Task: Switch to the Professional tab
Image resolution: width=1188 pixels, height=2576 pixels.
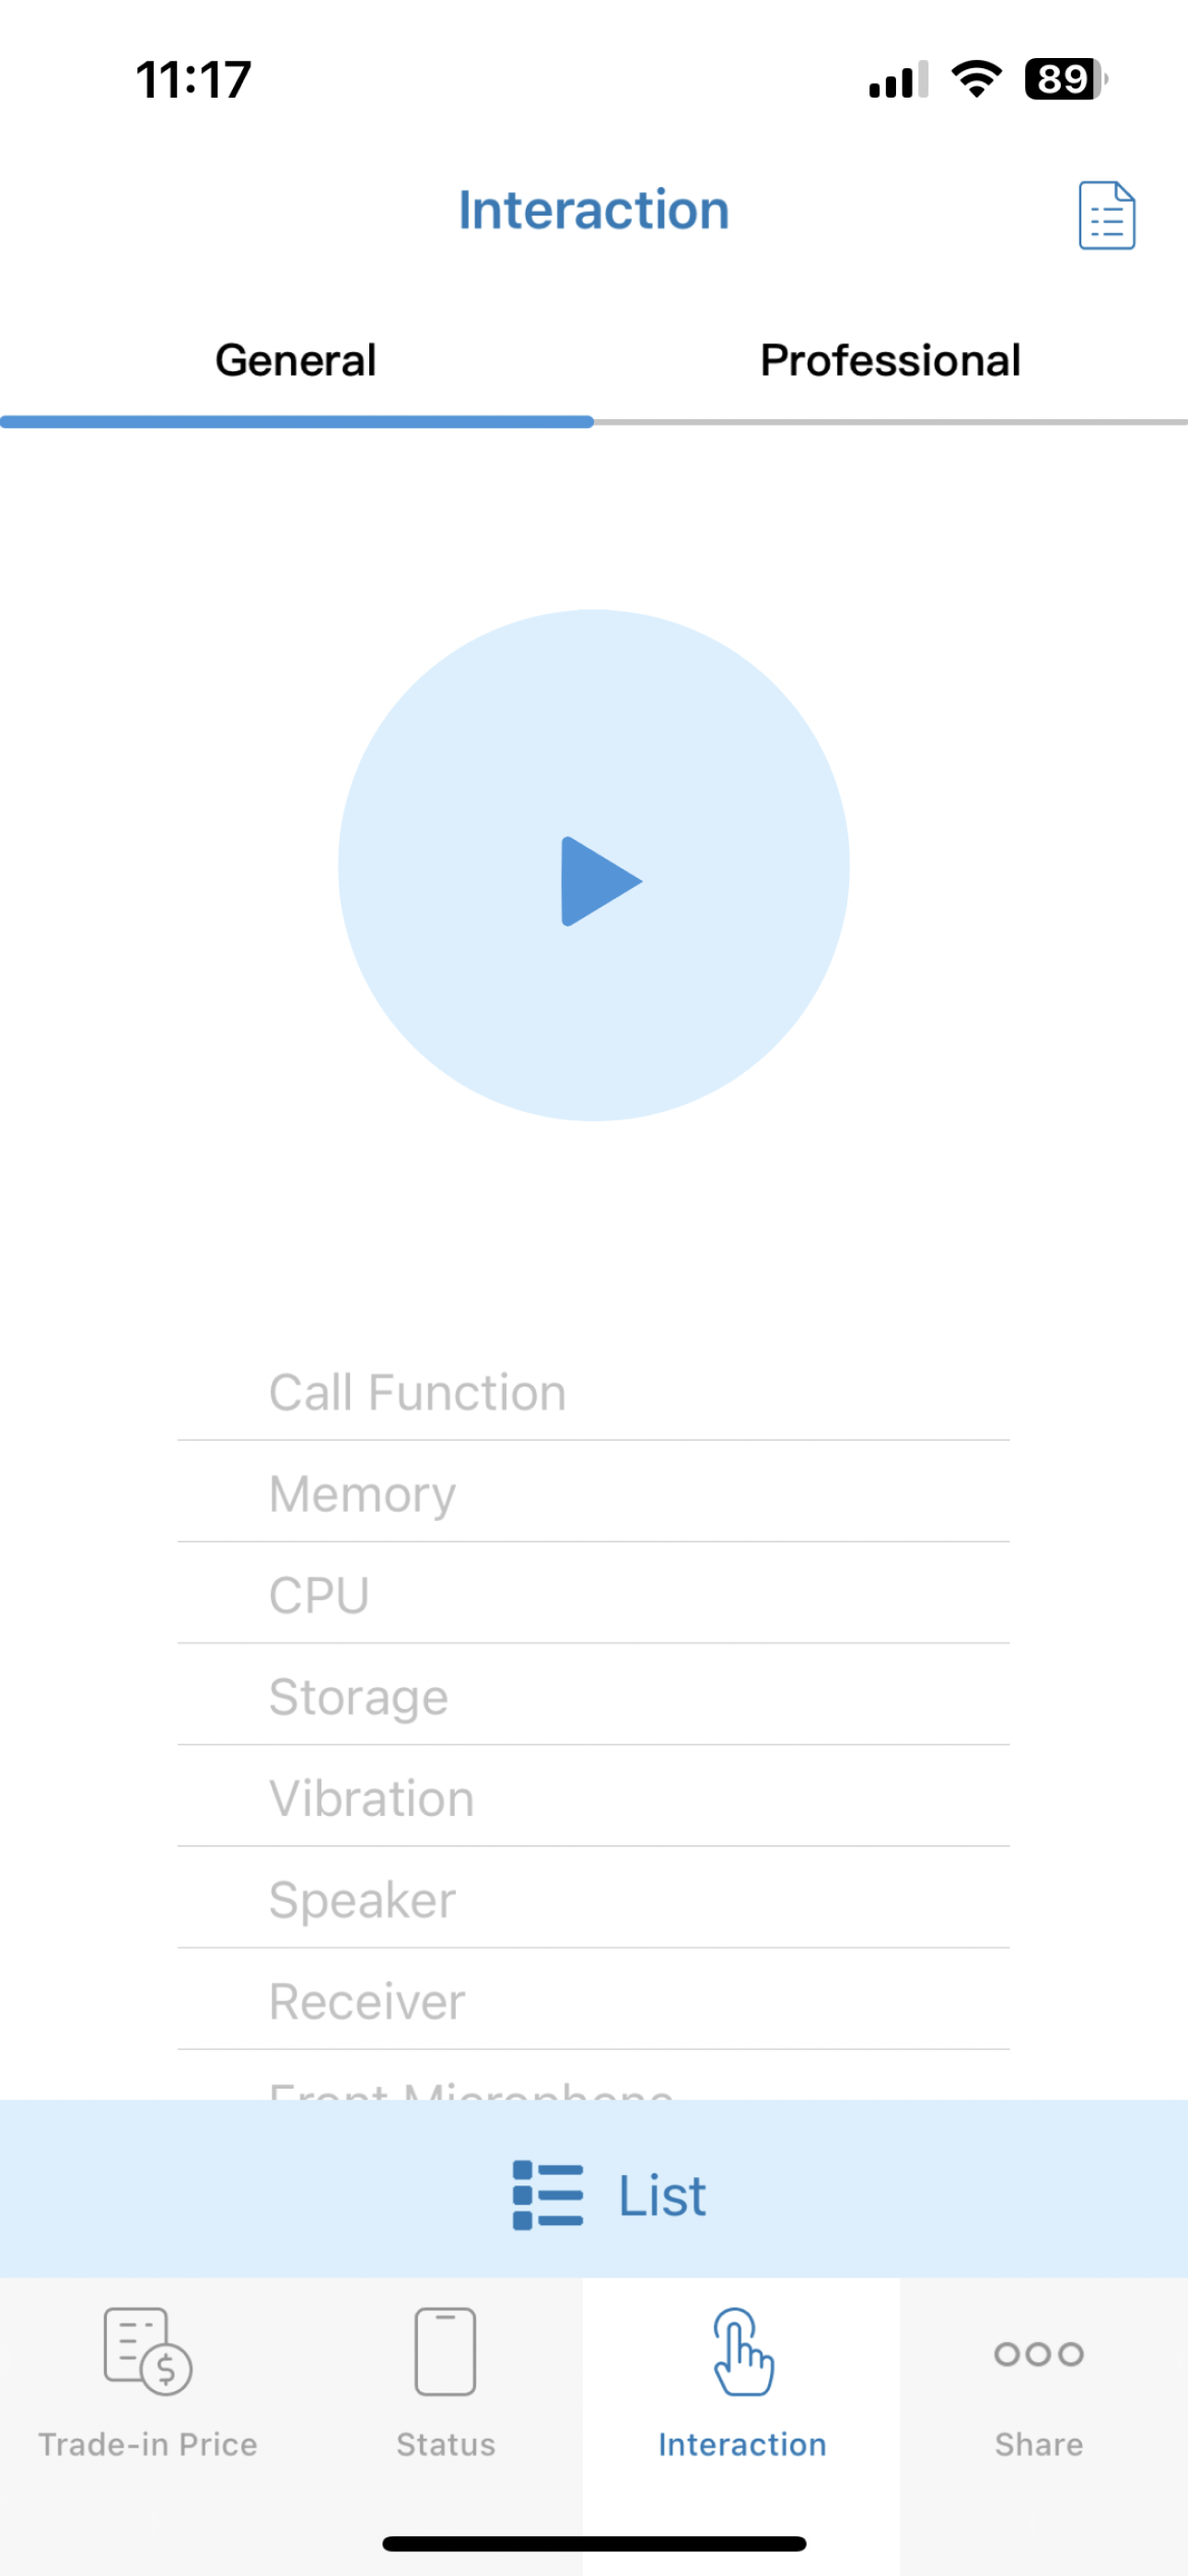Action: (x=889, y=360)
